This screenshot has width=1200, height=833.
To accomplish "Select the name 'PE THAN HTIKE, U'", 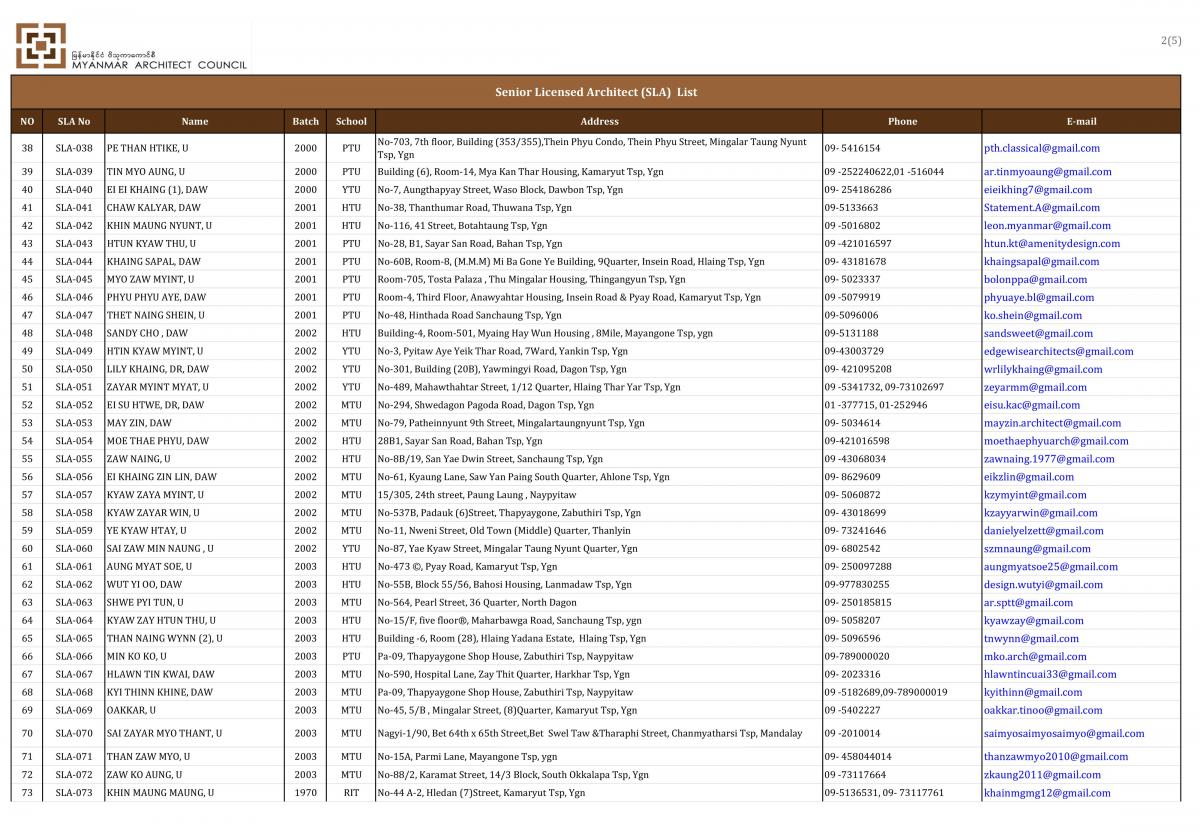I will (147, 148).
